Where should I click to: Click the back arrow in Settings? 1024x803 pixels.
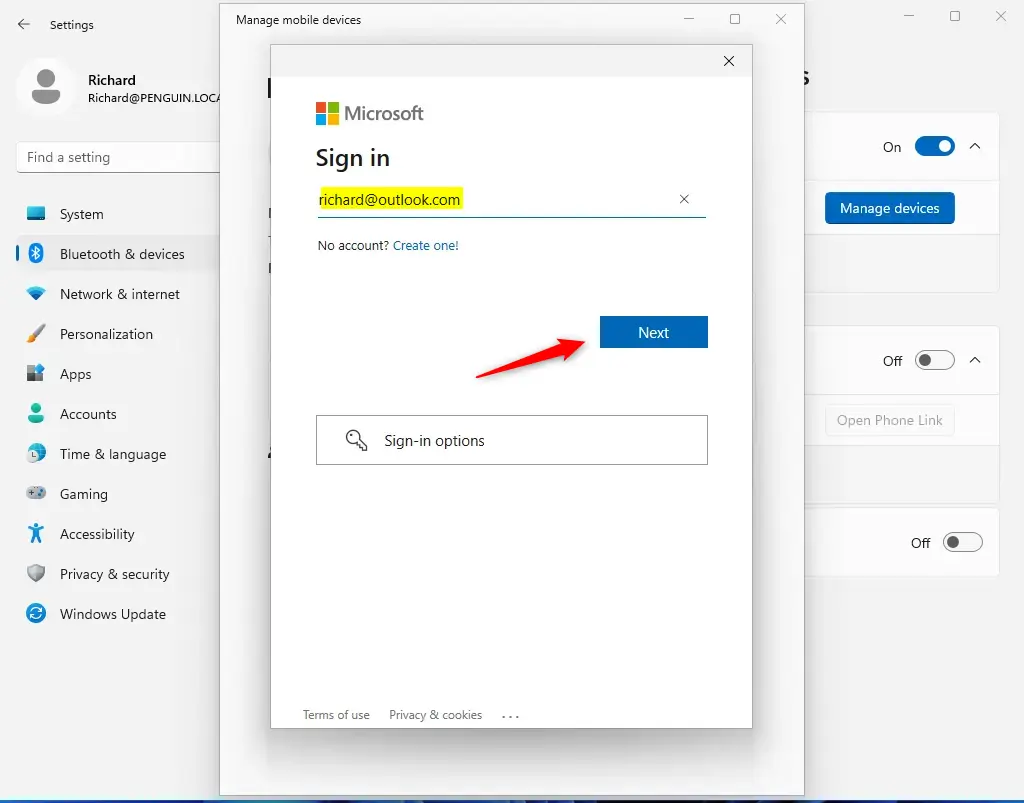(x=24, y=24)
